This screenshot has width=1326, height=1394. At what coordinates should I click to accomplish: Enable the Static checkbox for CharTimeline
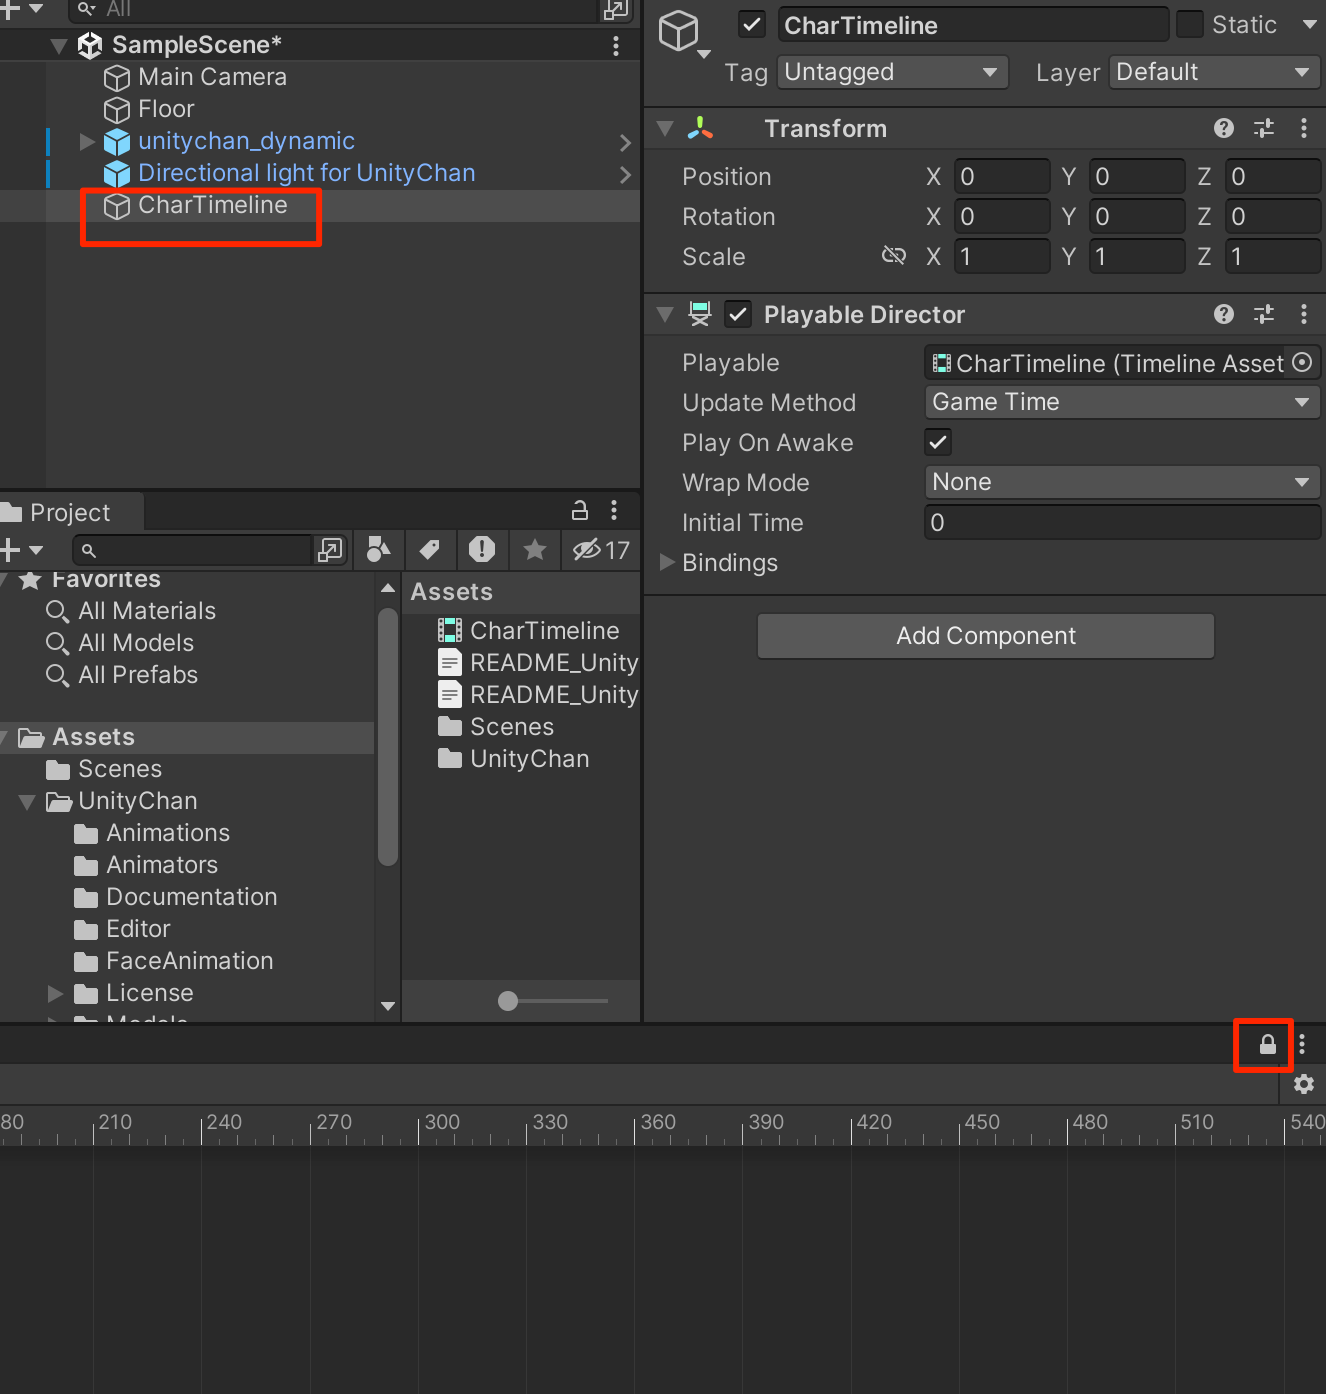[1189, 24]
